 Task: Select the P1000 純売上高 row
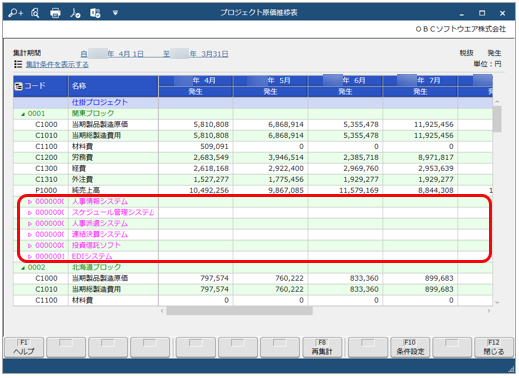pos(253,191)
